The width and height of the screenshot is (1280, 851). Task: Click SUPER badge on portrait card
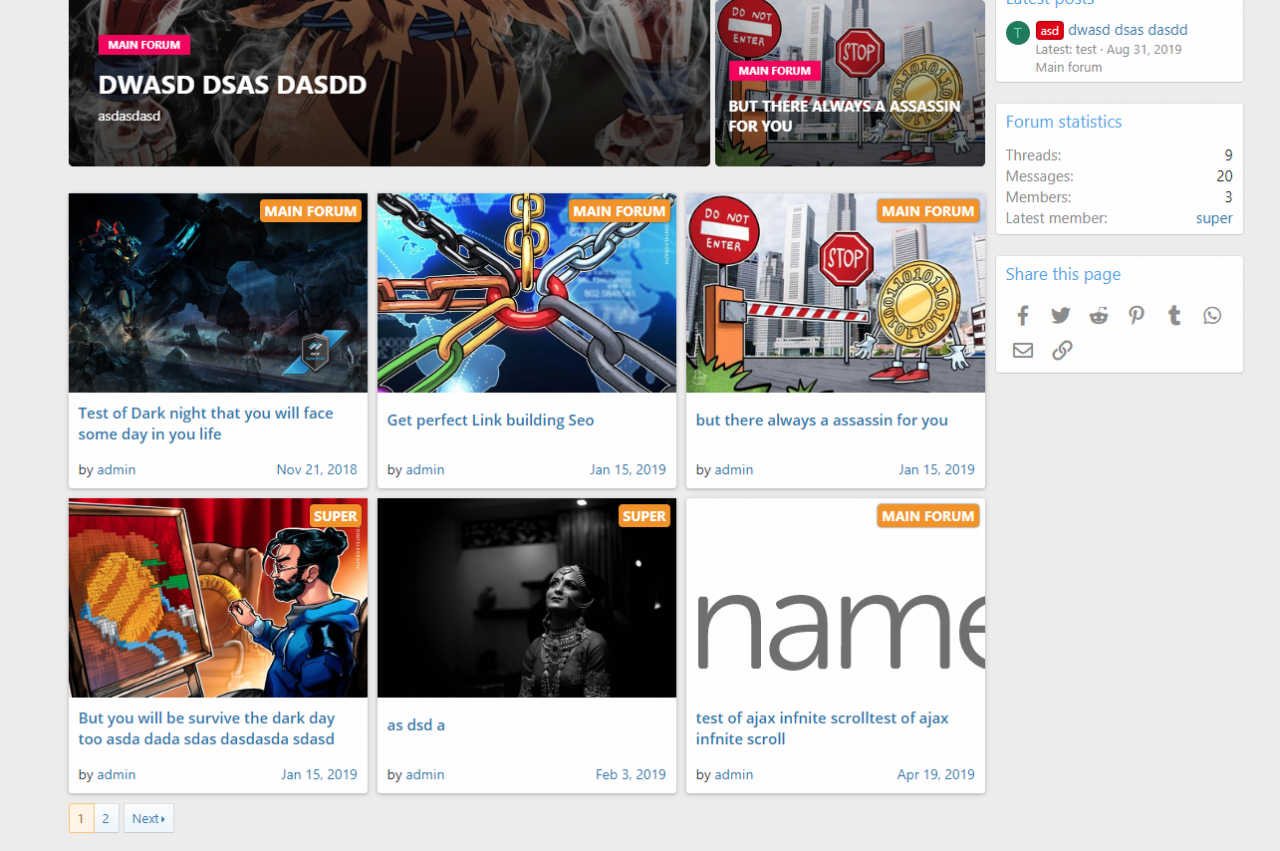coord(644,516)
